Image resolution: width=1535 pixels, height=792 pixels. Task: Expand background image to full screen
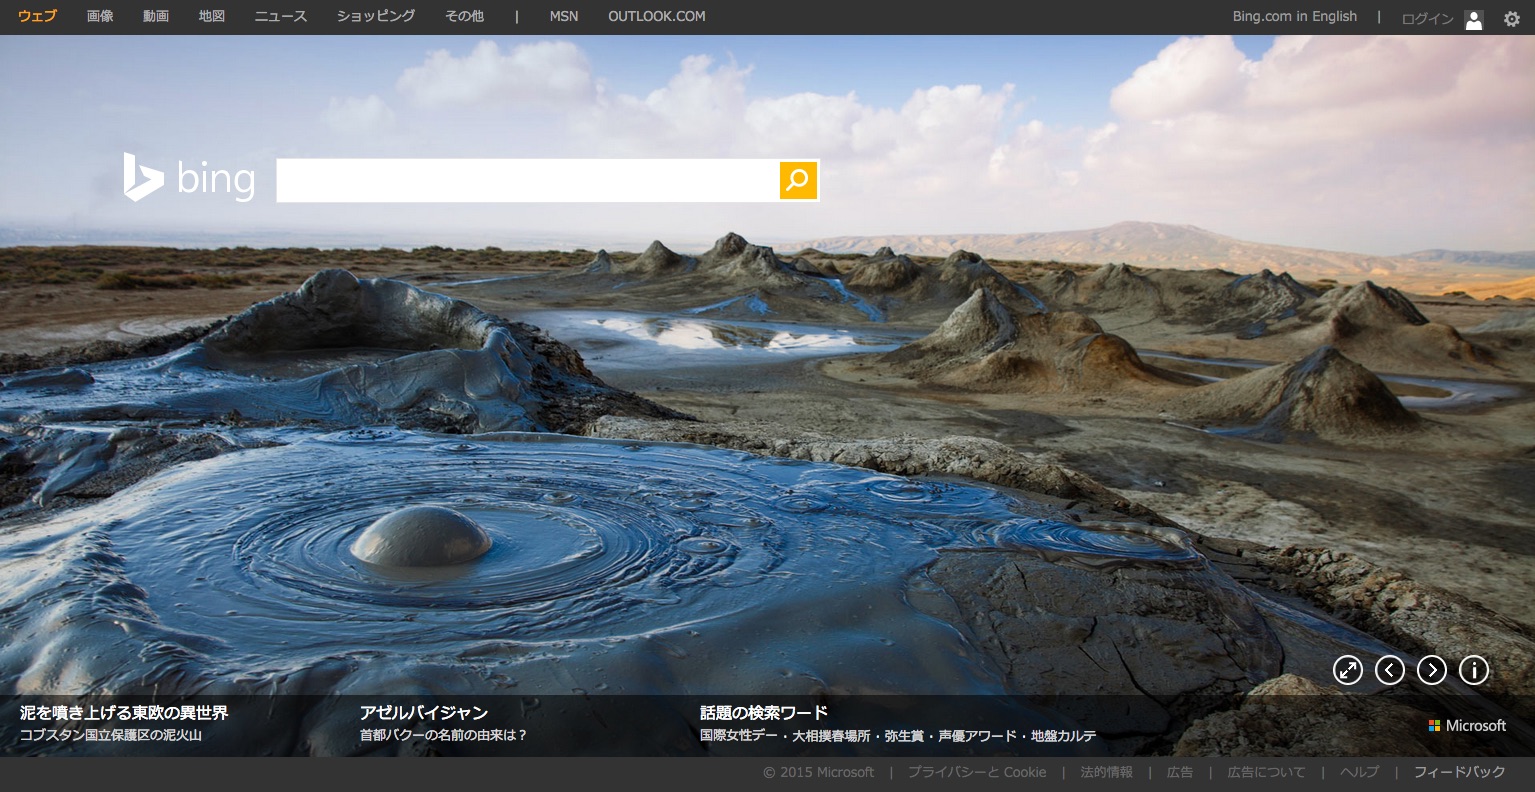pos(1347,670)
